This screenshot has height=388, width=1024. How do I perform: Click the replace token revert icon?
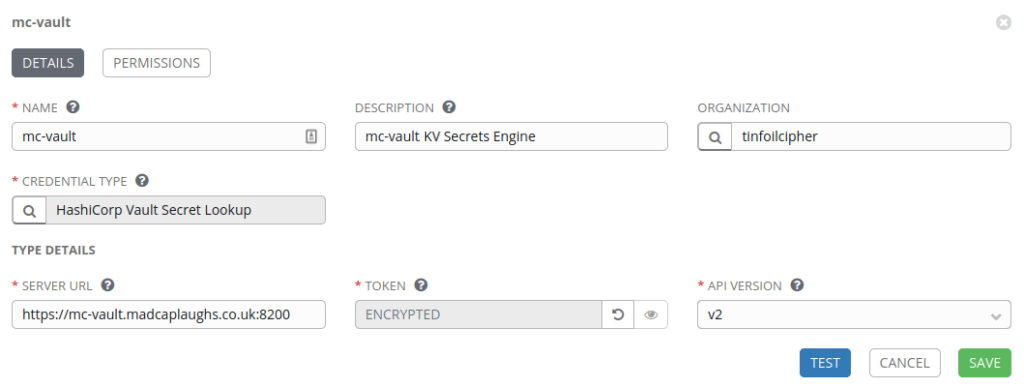click(618, 315)
